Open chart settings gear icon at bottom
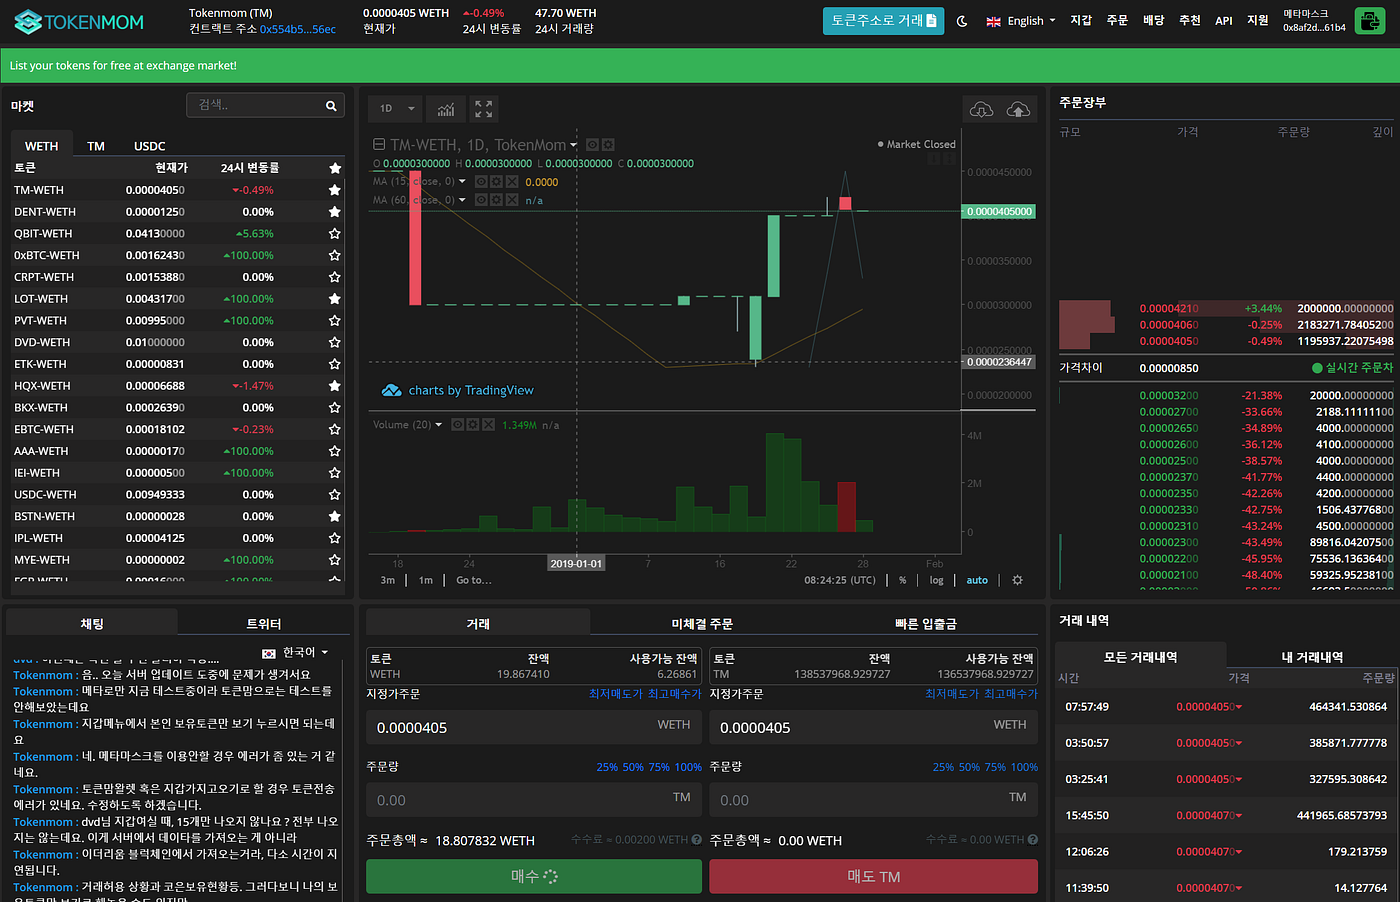The image size is (1400, 902). 1017,580
